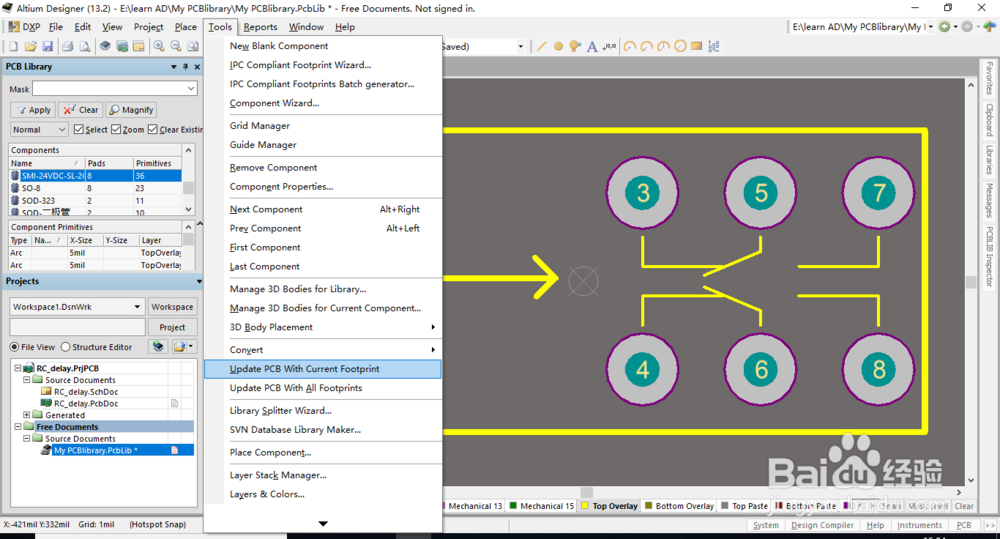
Task: Click the Apply filter button
Action: (33, 110)
